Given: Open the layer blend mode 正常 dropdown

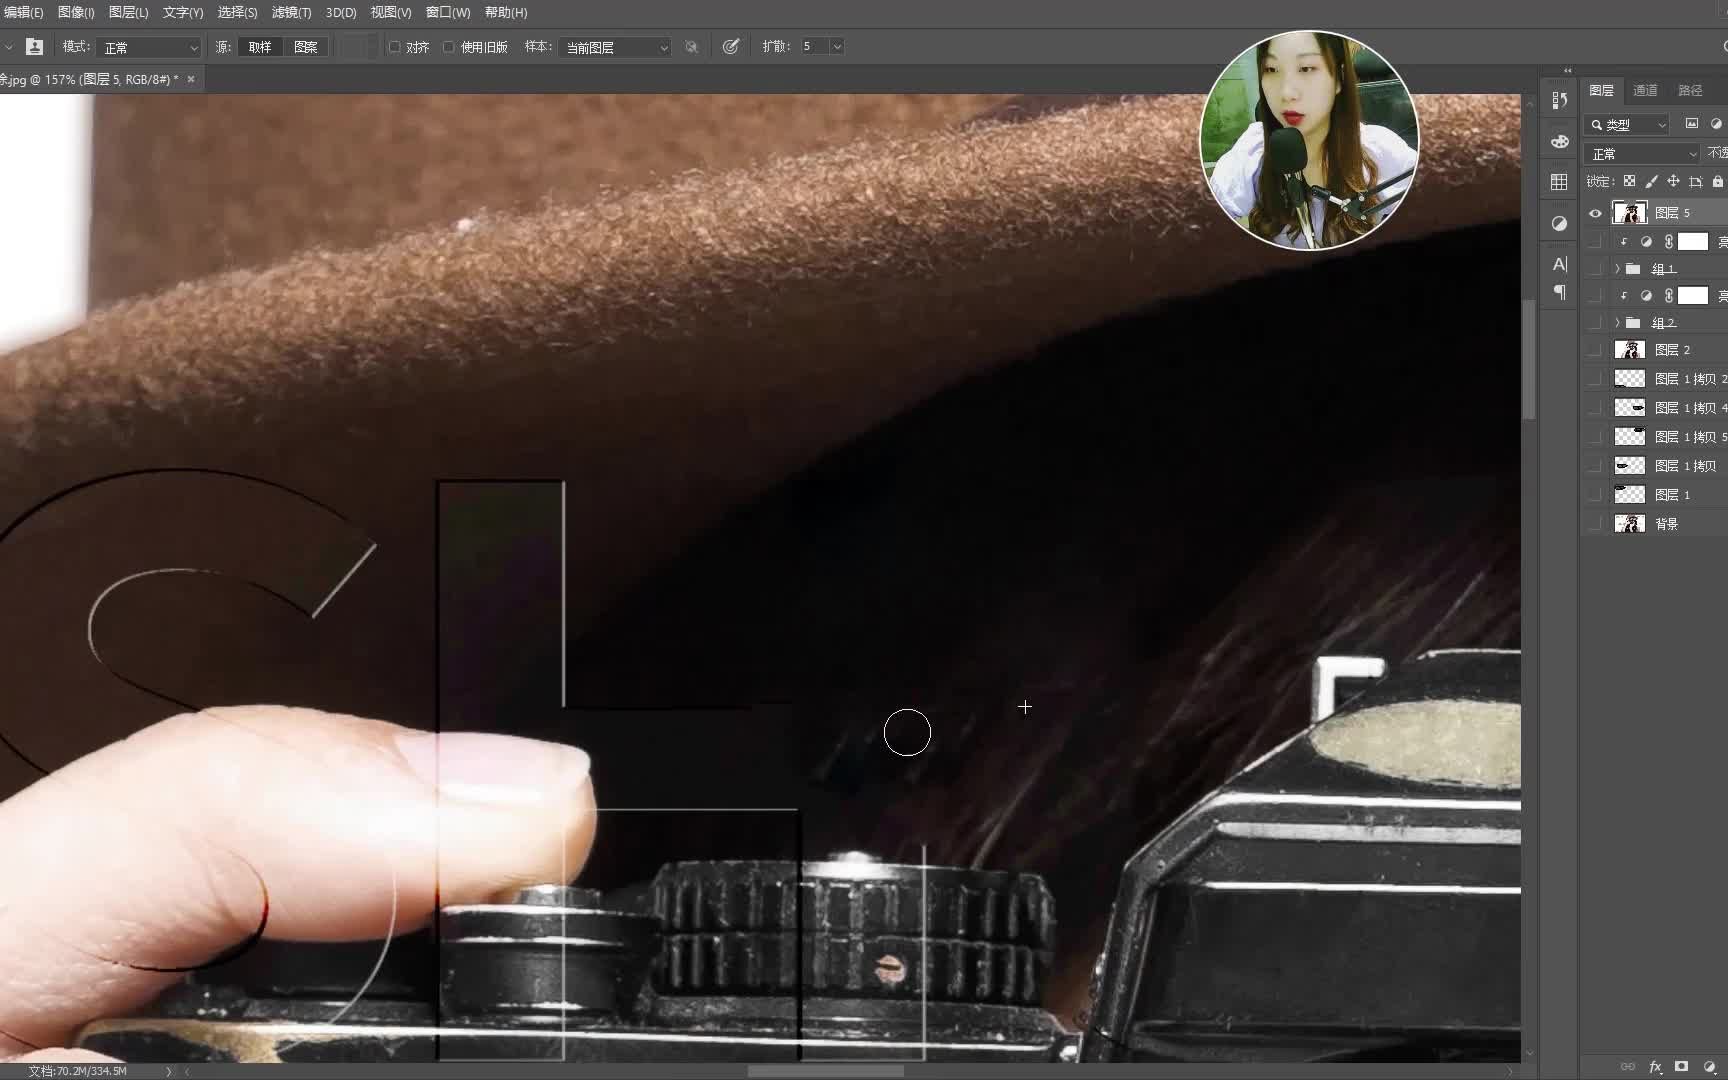Looking at the screenshot, I should (x=1642, y=154).
